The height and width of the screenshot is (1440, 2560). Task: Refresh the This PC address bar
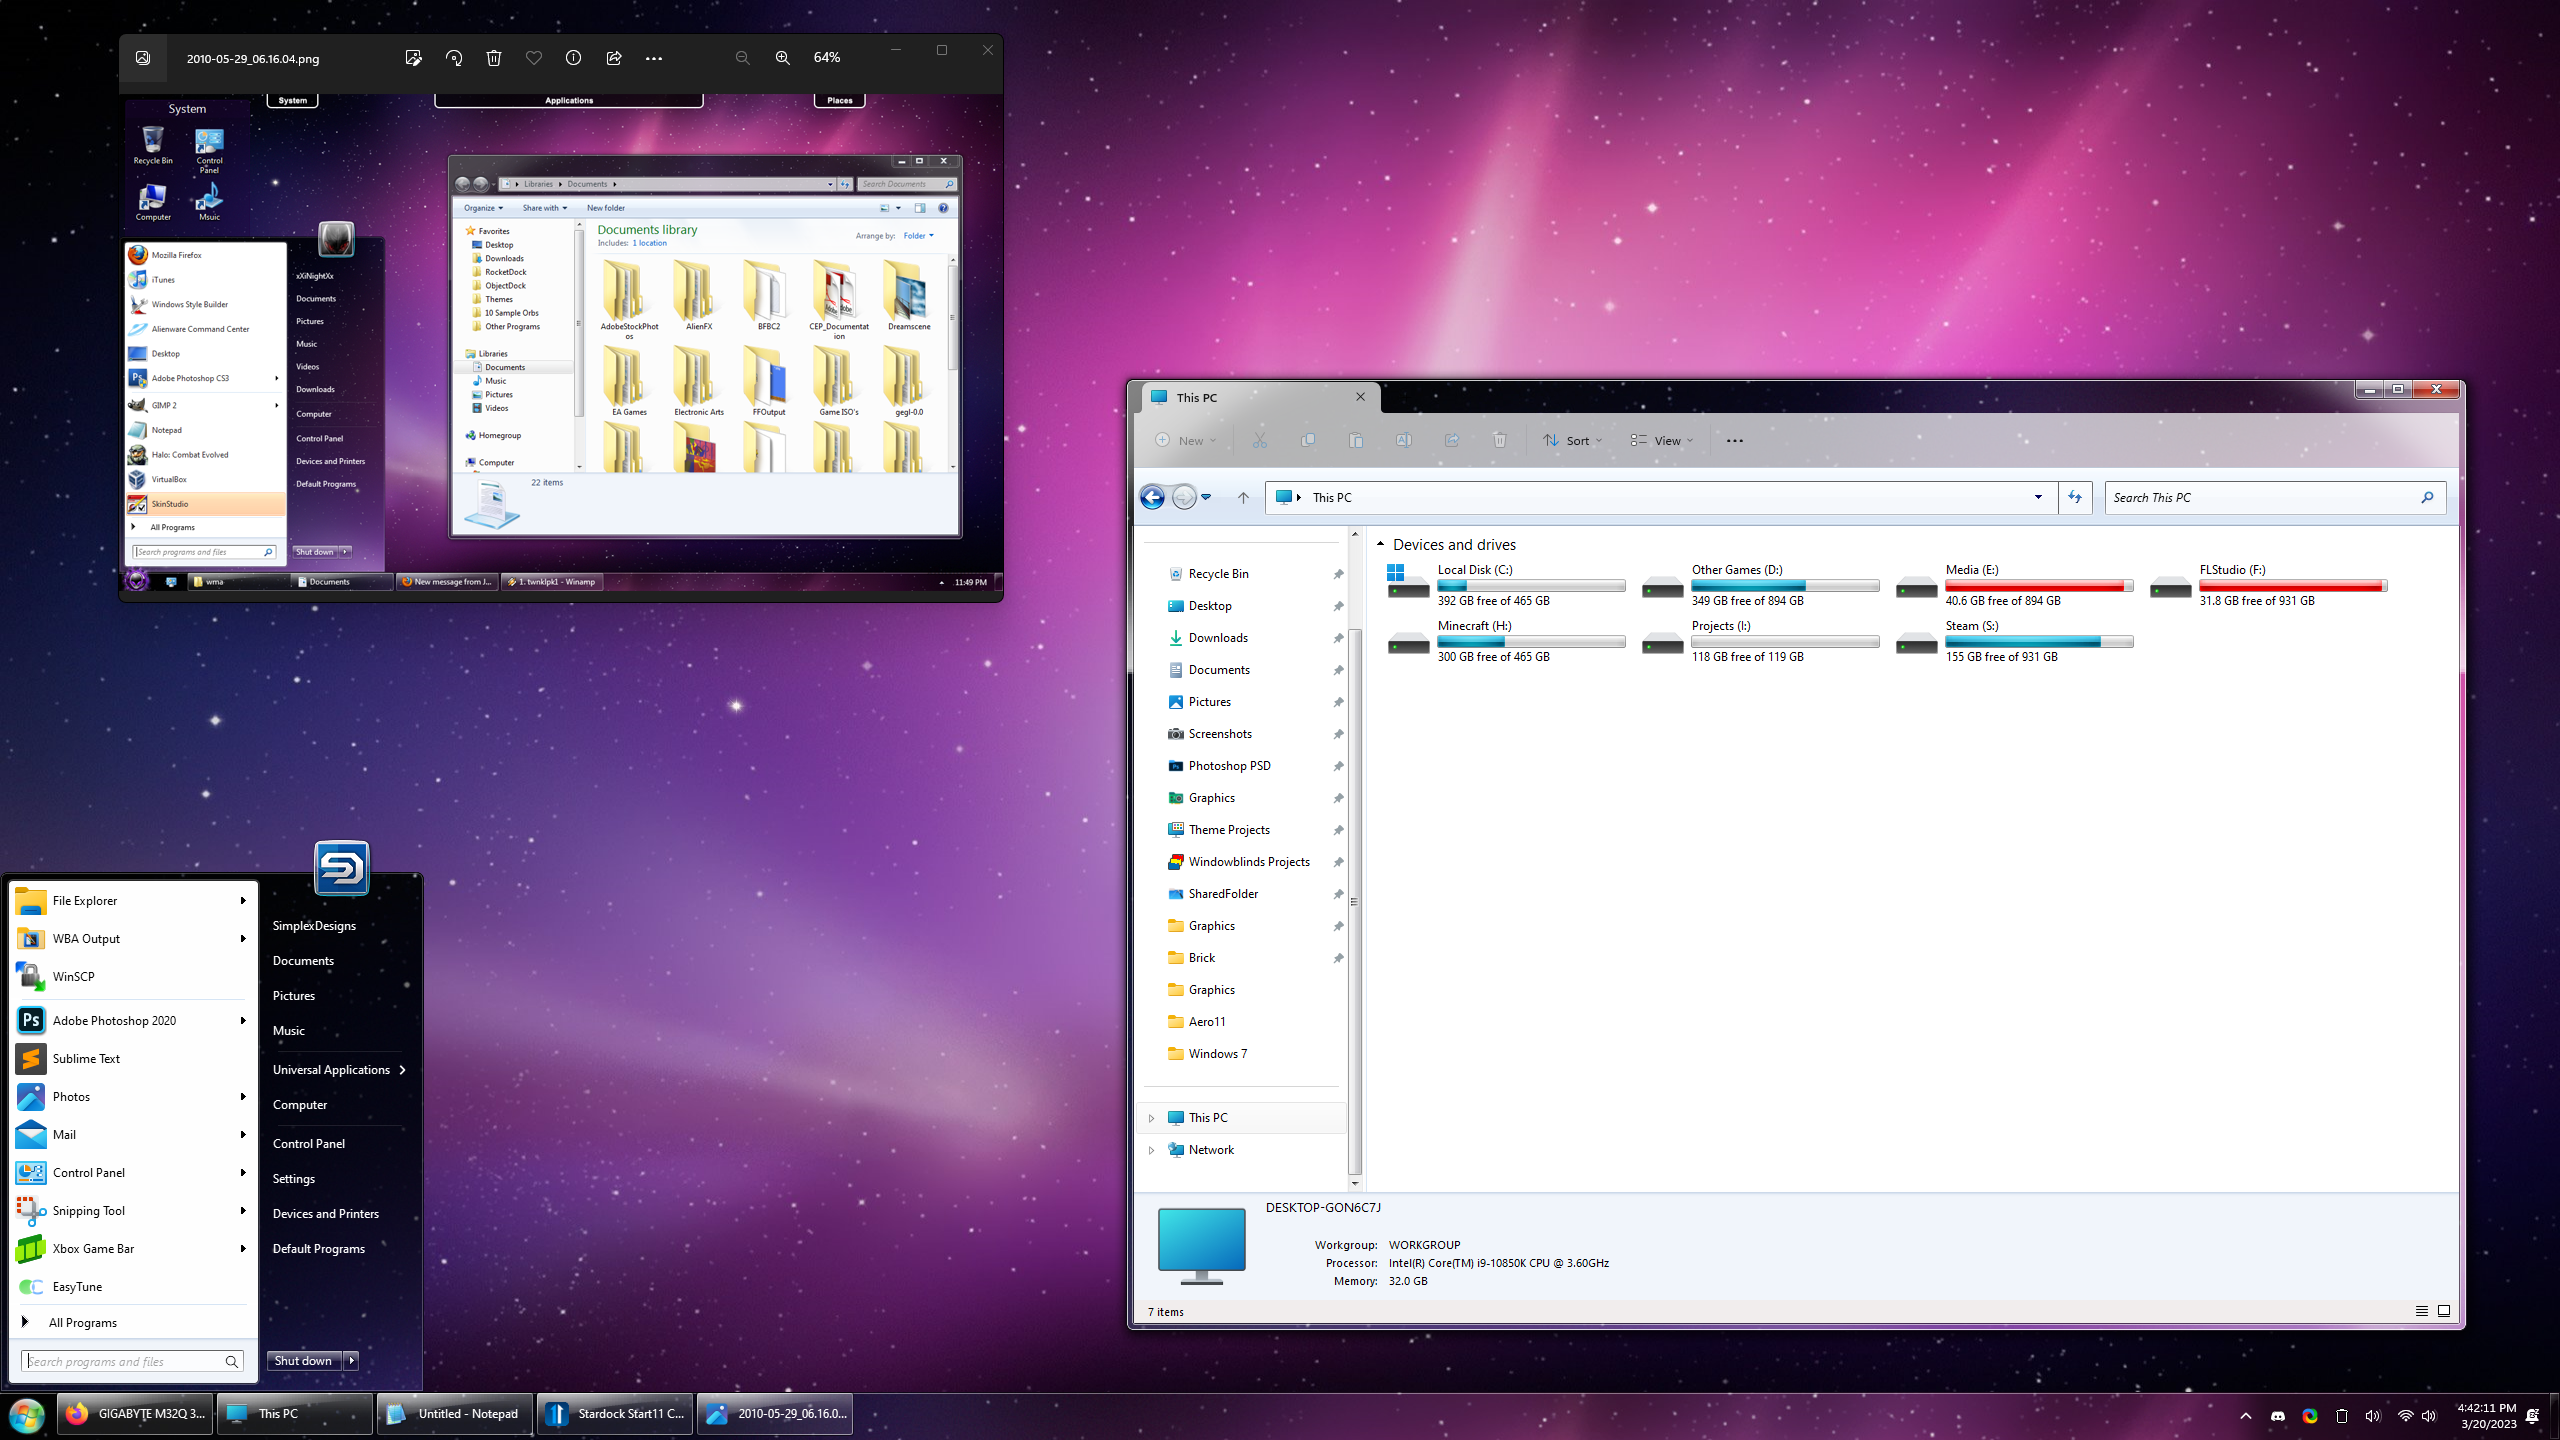[2075, 497]
